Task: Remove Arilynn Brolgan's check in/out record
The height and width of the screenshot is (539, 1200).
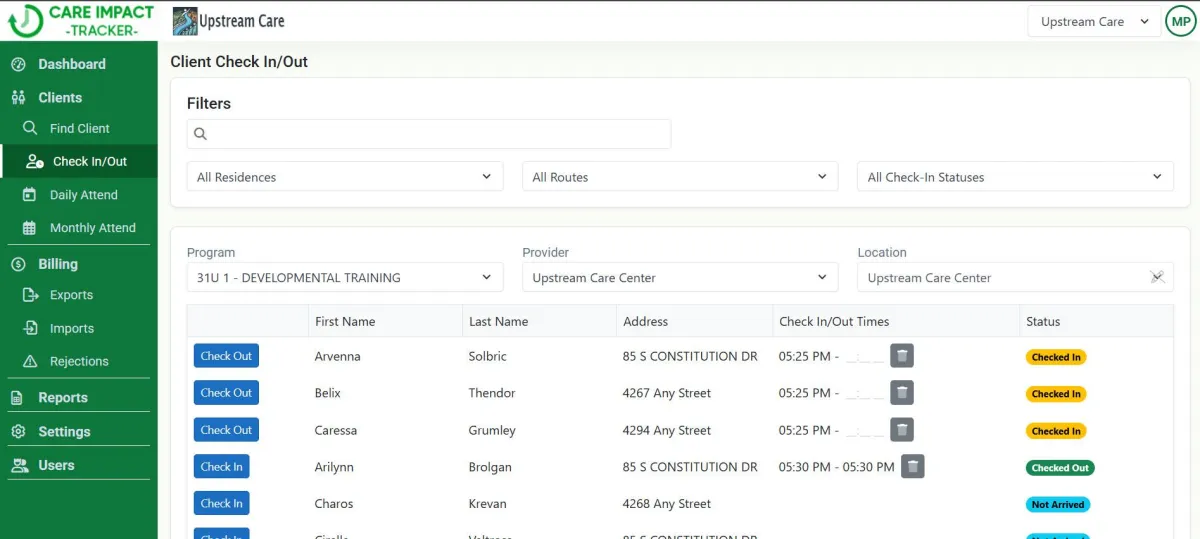Action: pyautogui.click(x=912, y=467)
